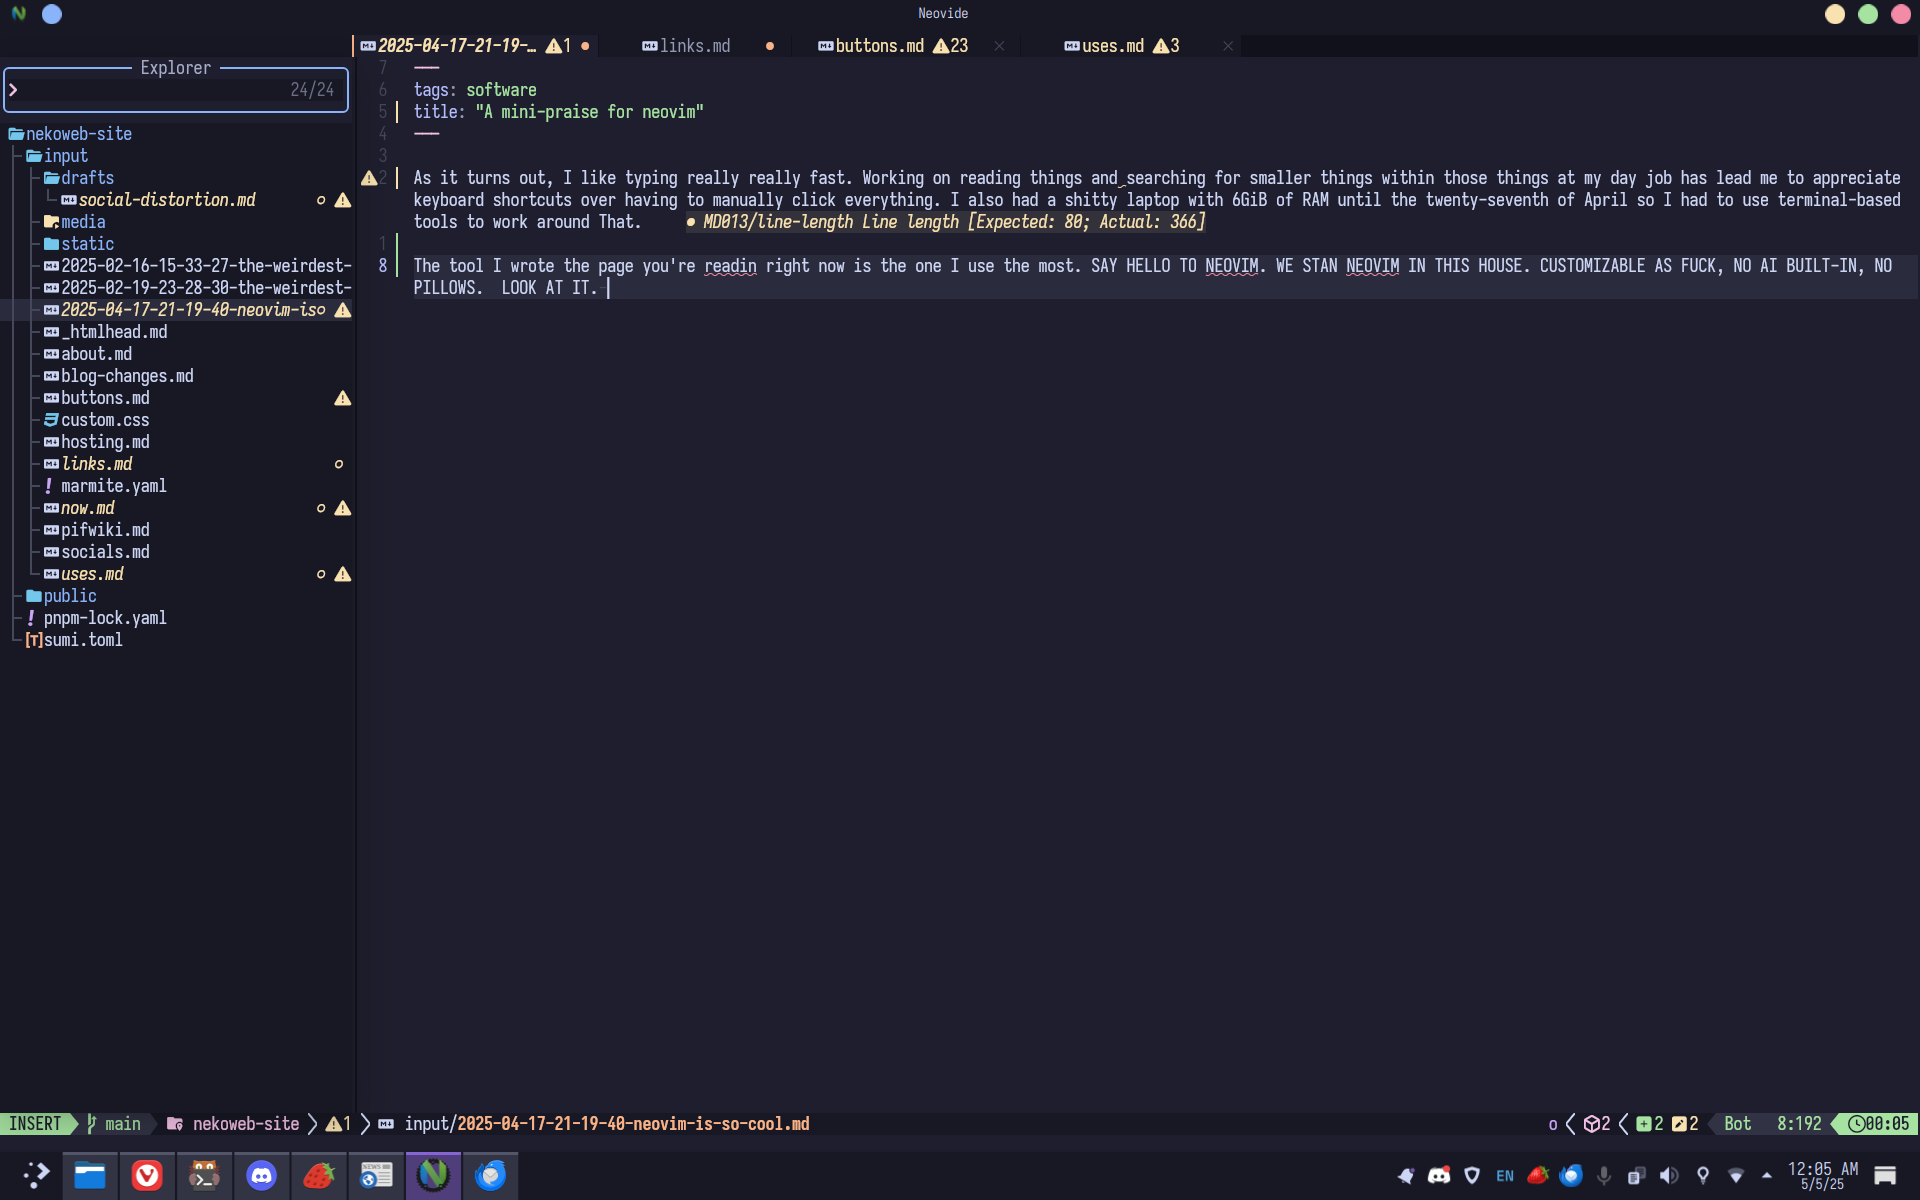Click the Discord tray icon
1920x1200 pixels.
click(1439, 1176)
